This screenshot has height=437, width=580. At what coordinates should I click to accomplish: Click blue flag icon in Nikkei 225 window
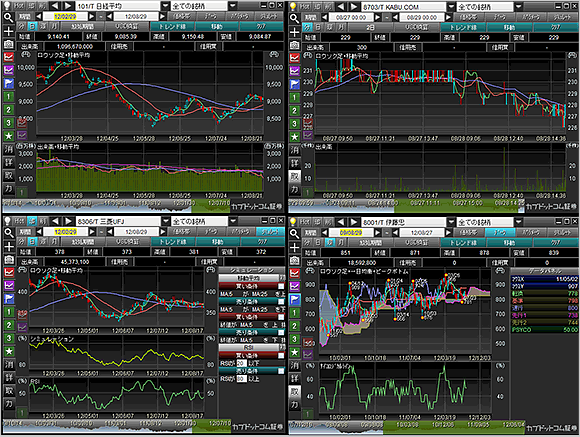click(x=9, y=83)
